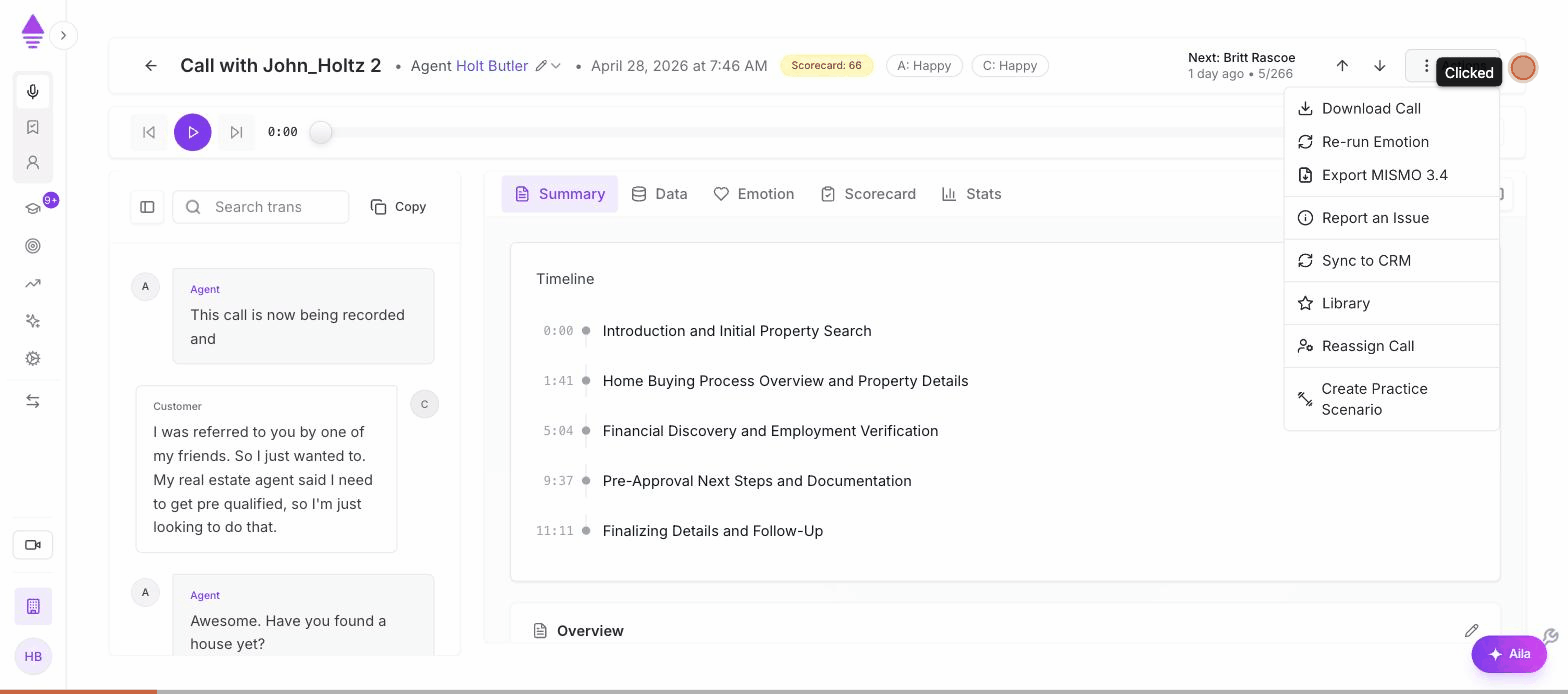Toggle the transcript panel layout icon
The width and height of the screenshot is (1568, 694).
pyautogui.click(x=147, y=207)
